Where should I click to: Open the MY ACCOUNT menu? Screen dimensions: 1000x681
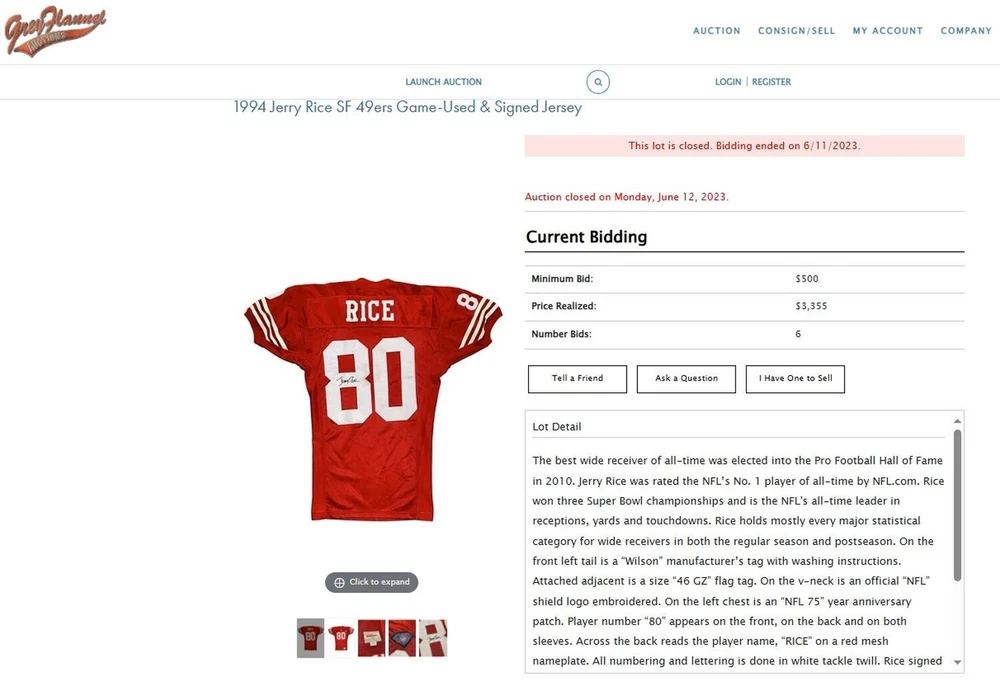[888, 31]
